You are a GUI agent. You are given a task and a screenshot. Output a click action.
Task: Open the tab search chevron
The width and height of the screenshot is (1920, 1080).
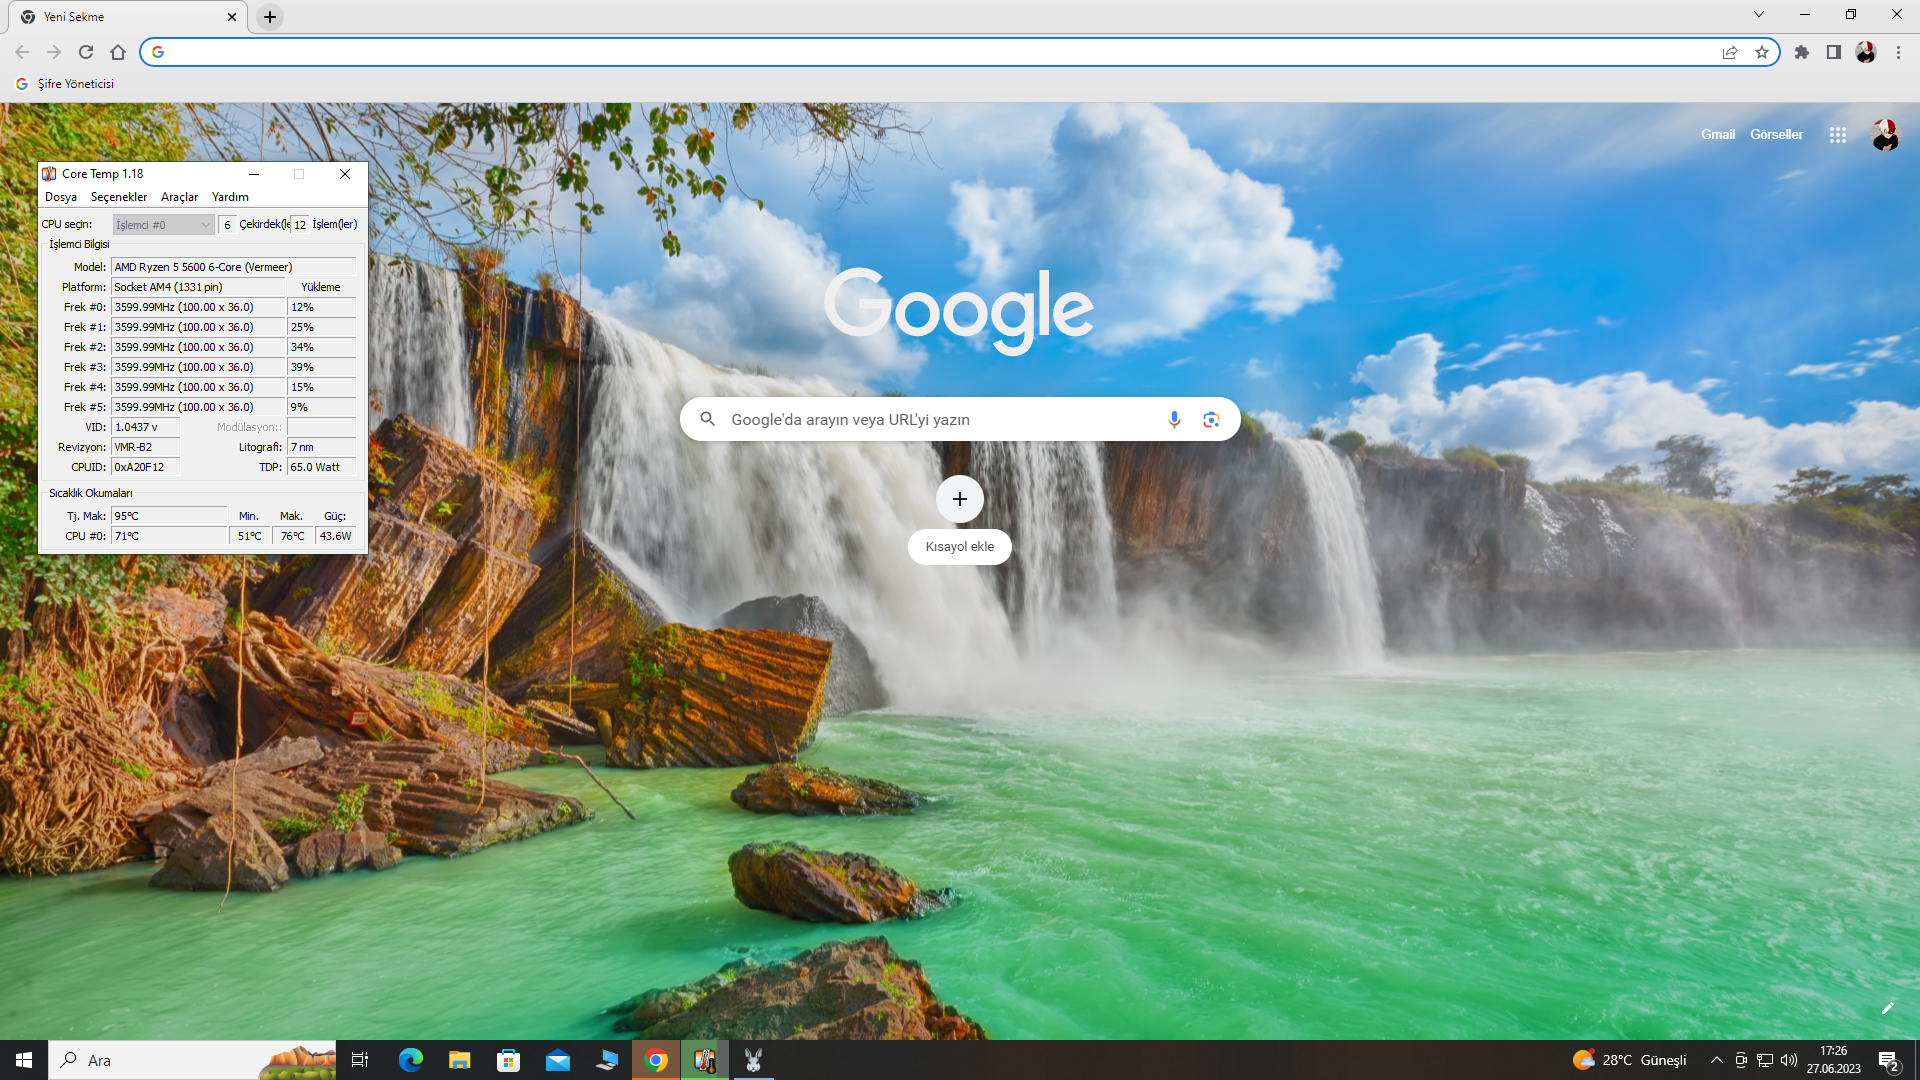[1758, 15]
